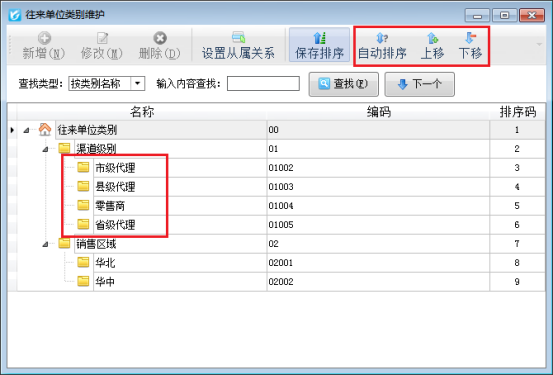
Task: Select the 市级代理 tree item
Action: (x=115, y=168)
